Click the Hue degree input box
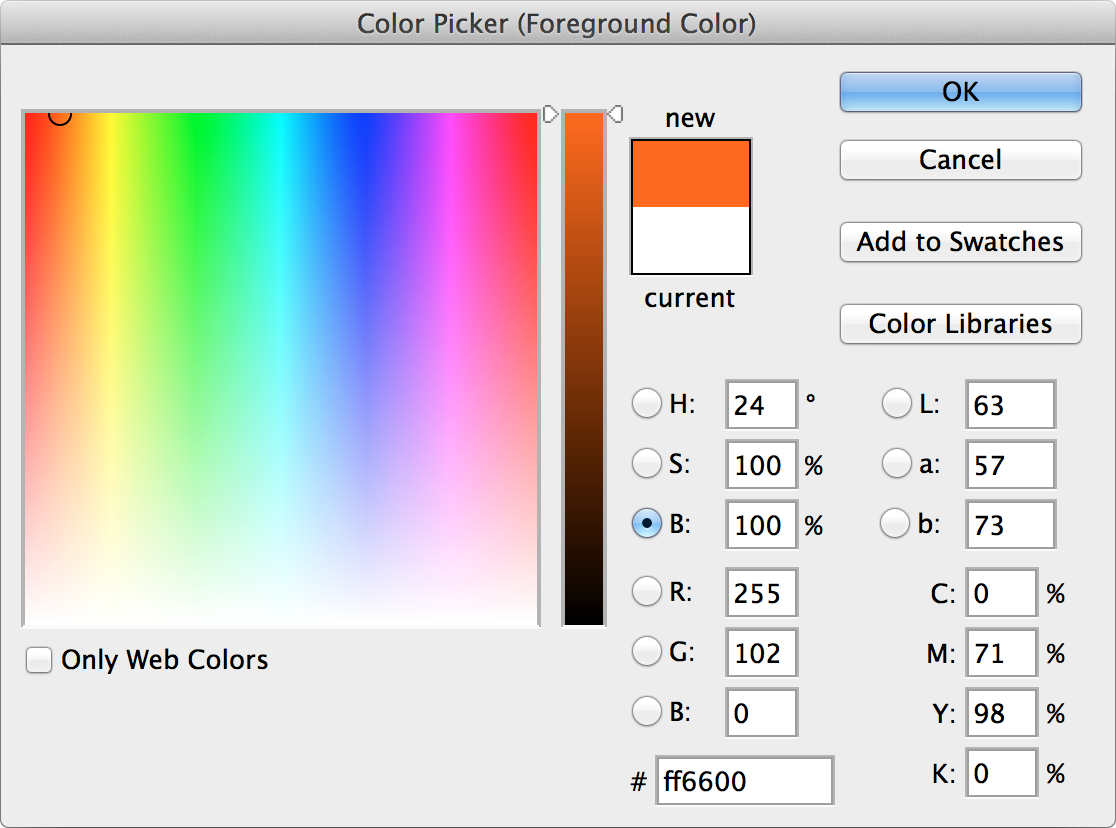Viewport: 1116px width, 828px height. pyautogui.click(x=761, y=403)
